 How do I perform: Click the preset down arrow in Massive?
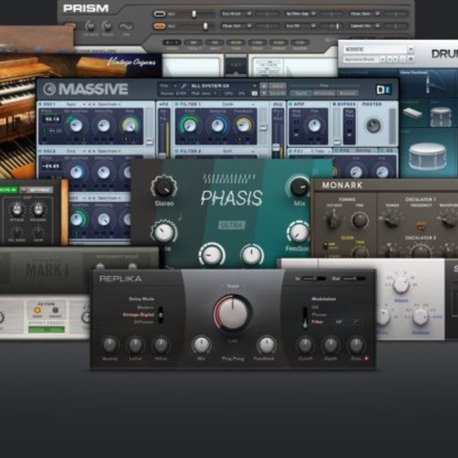pyautogui.click(x=263, y=93)
